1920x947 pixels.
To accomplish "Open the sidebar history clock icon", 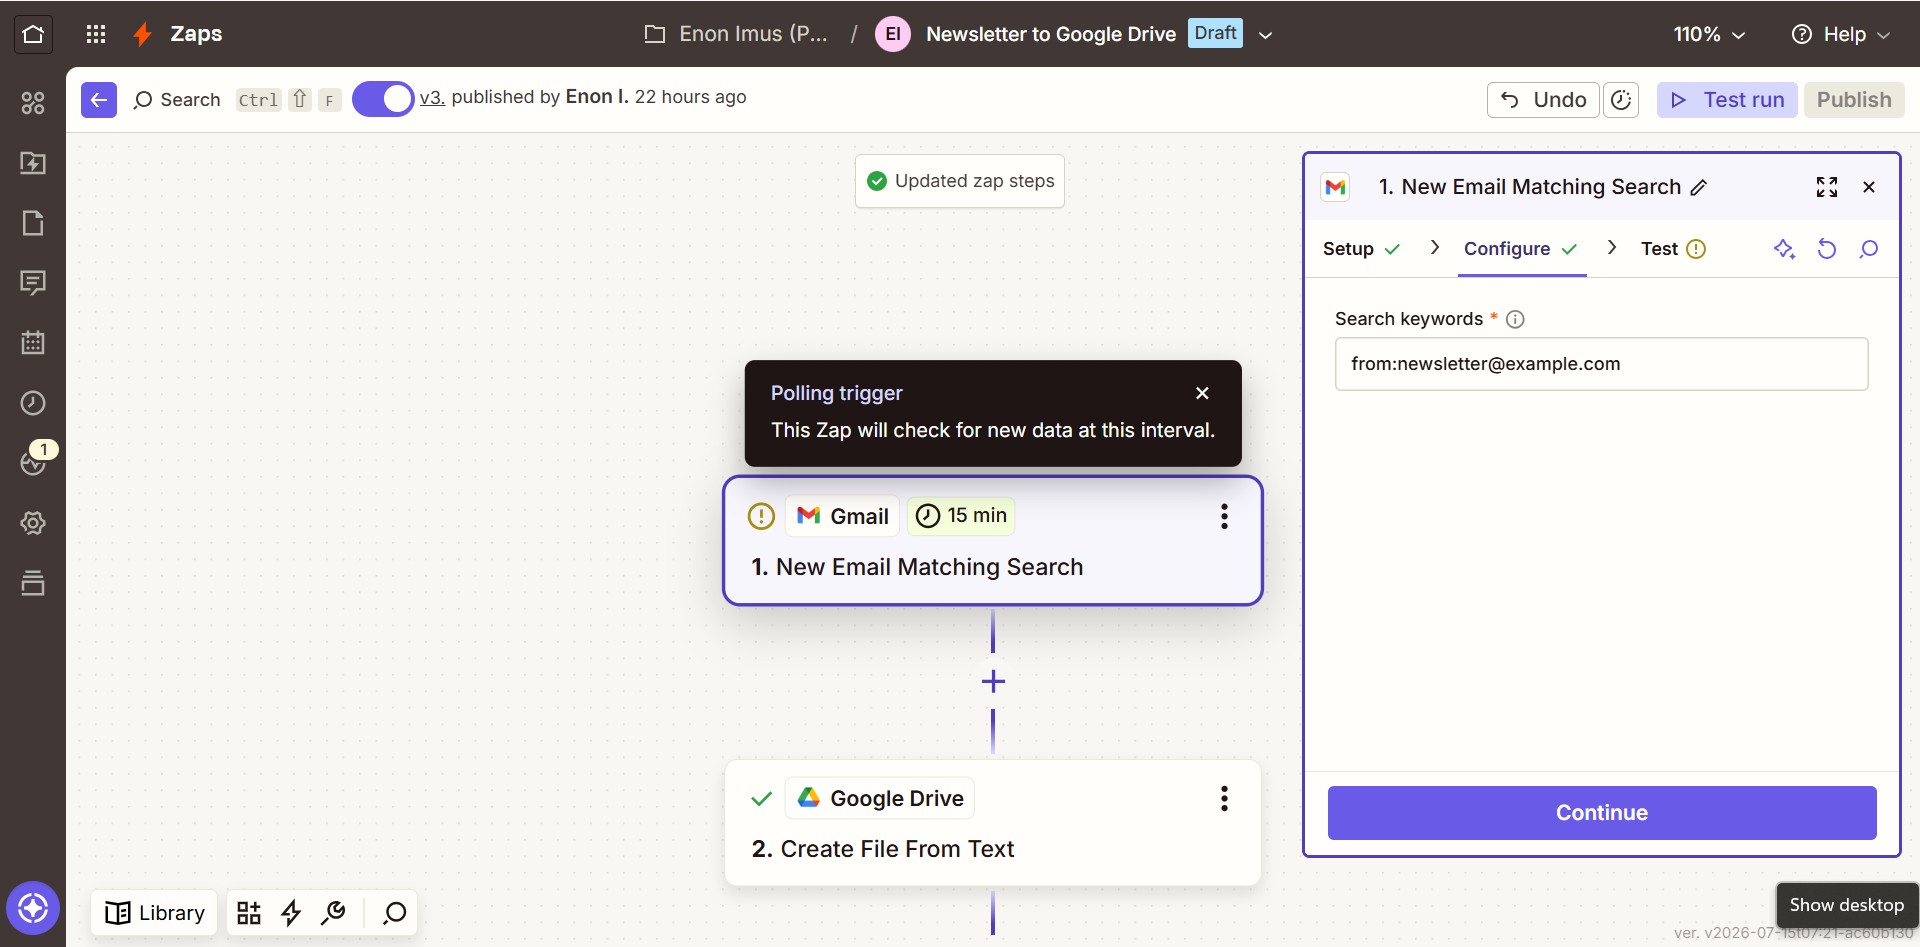I will (x=33, y=403).
